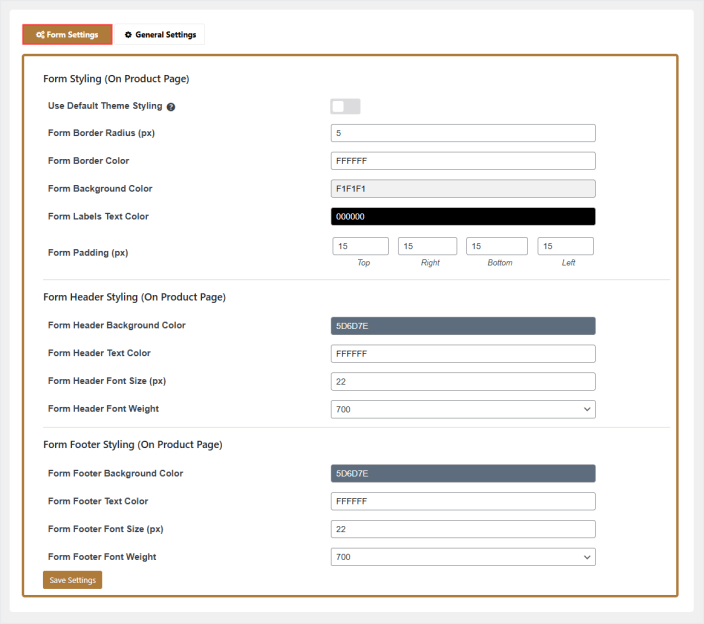Click the 'Form Header Font Size (px)' label
The height and width of the screenshot is (624, 704).
coord(107,381)
